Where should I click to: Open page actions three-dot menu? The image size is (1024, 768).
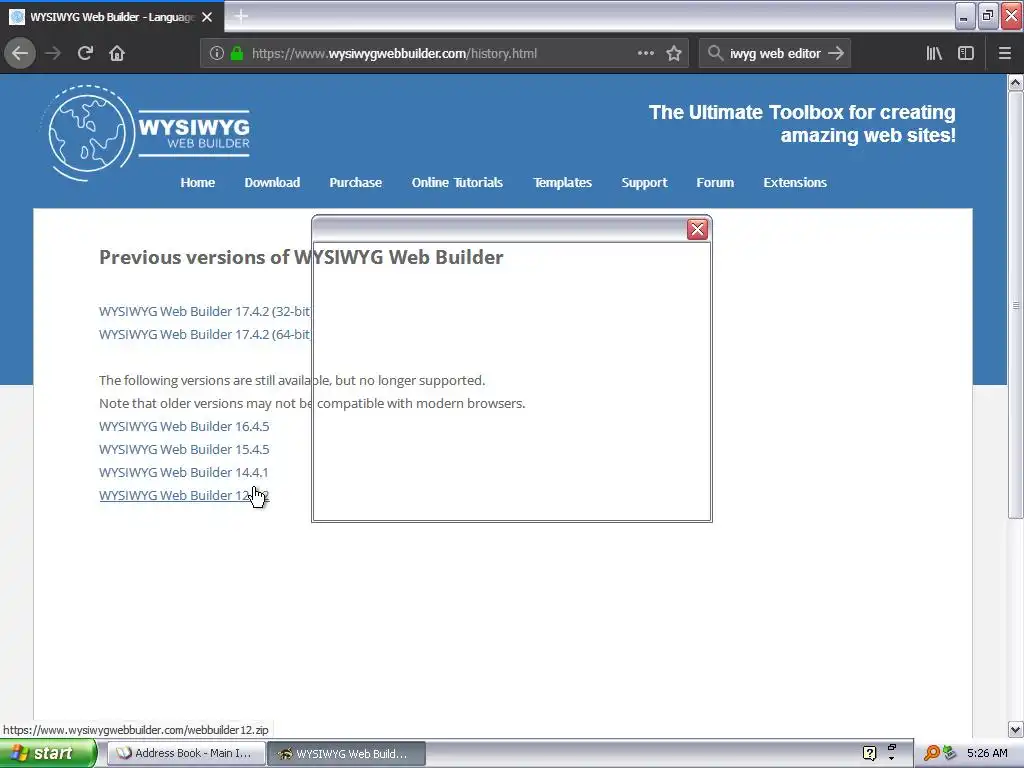coord(645,54)
